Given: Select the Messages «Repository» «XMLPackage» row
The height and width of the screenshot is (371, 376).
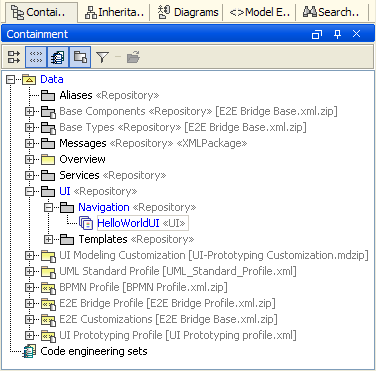Looking at the screenshot, I should click(153, 143).
